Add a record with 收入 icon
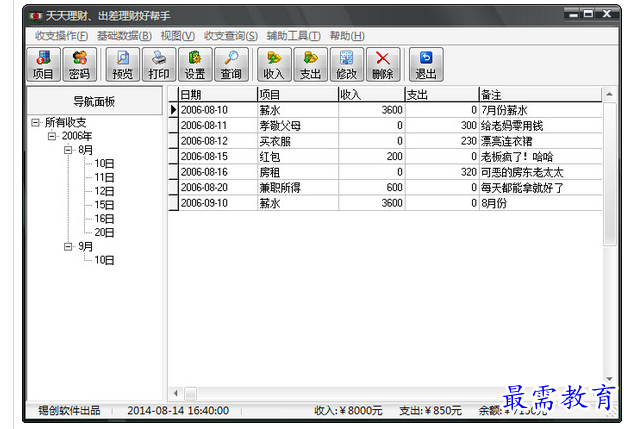The height and width of the screenshot is (429, 624). click(274, 64)
